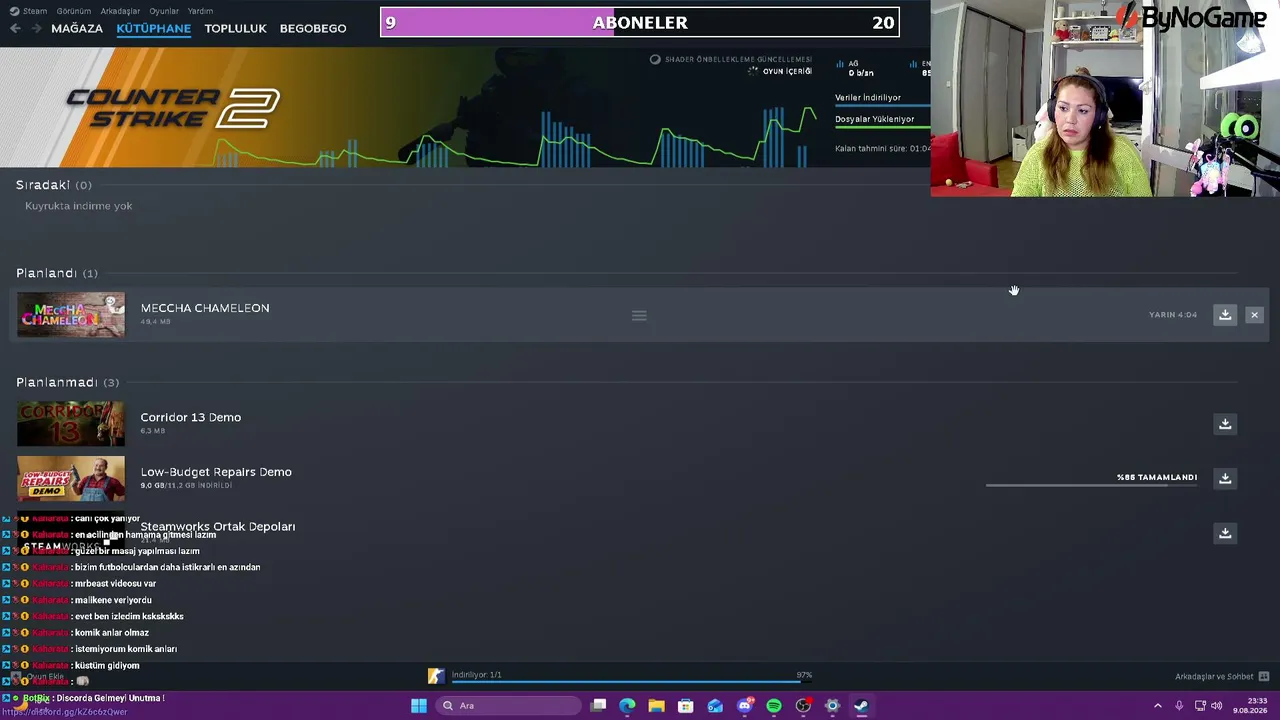
Task: Open Microsoft Store from the taskbar
Action: pyautogui.click(x=686, y=706)
